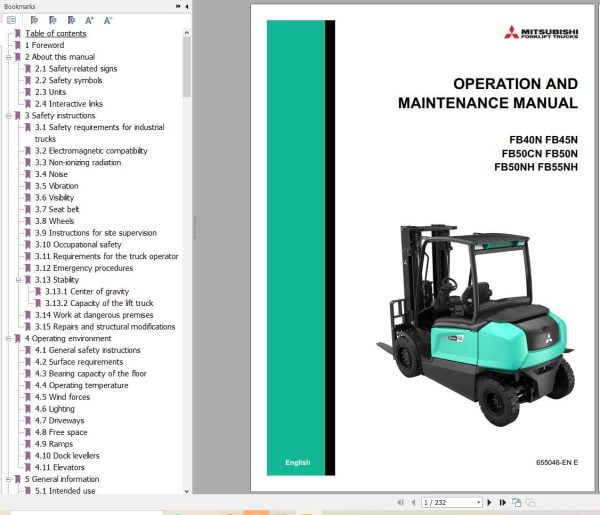600x515 pixels.
Task: Open bookmark '3.2 Electromagnetic compatibility'
Action: pos(91,151)
